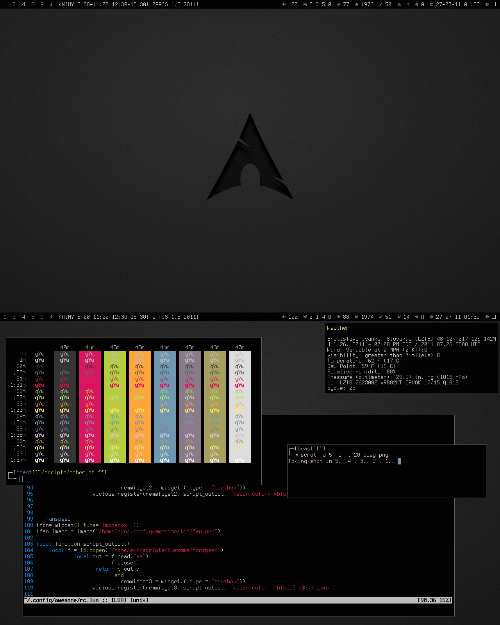This screenshot has width=500, height=625.
Task: Click the layout indicator icon in the top monitor's bar
Action: tap(495, 4)
